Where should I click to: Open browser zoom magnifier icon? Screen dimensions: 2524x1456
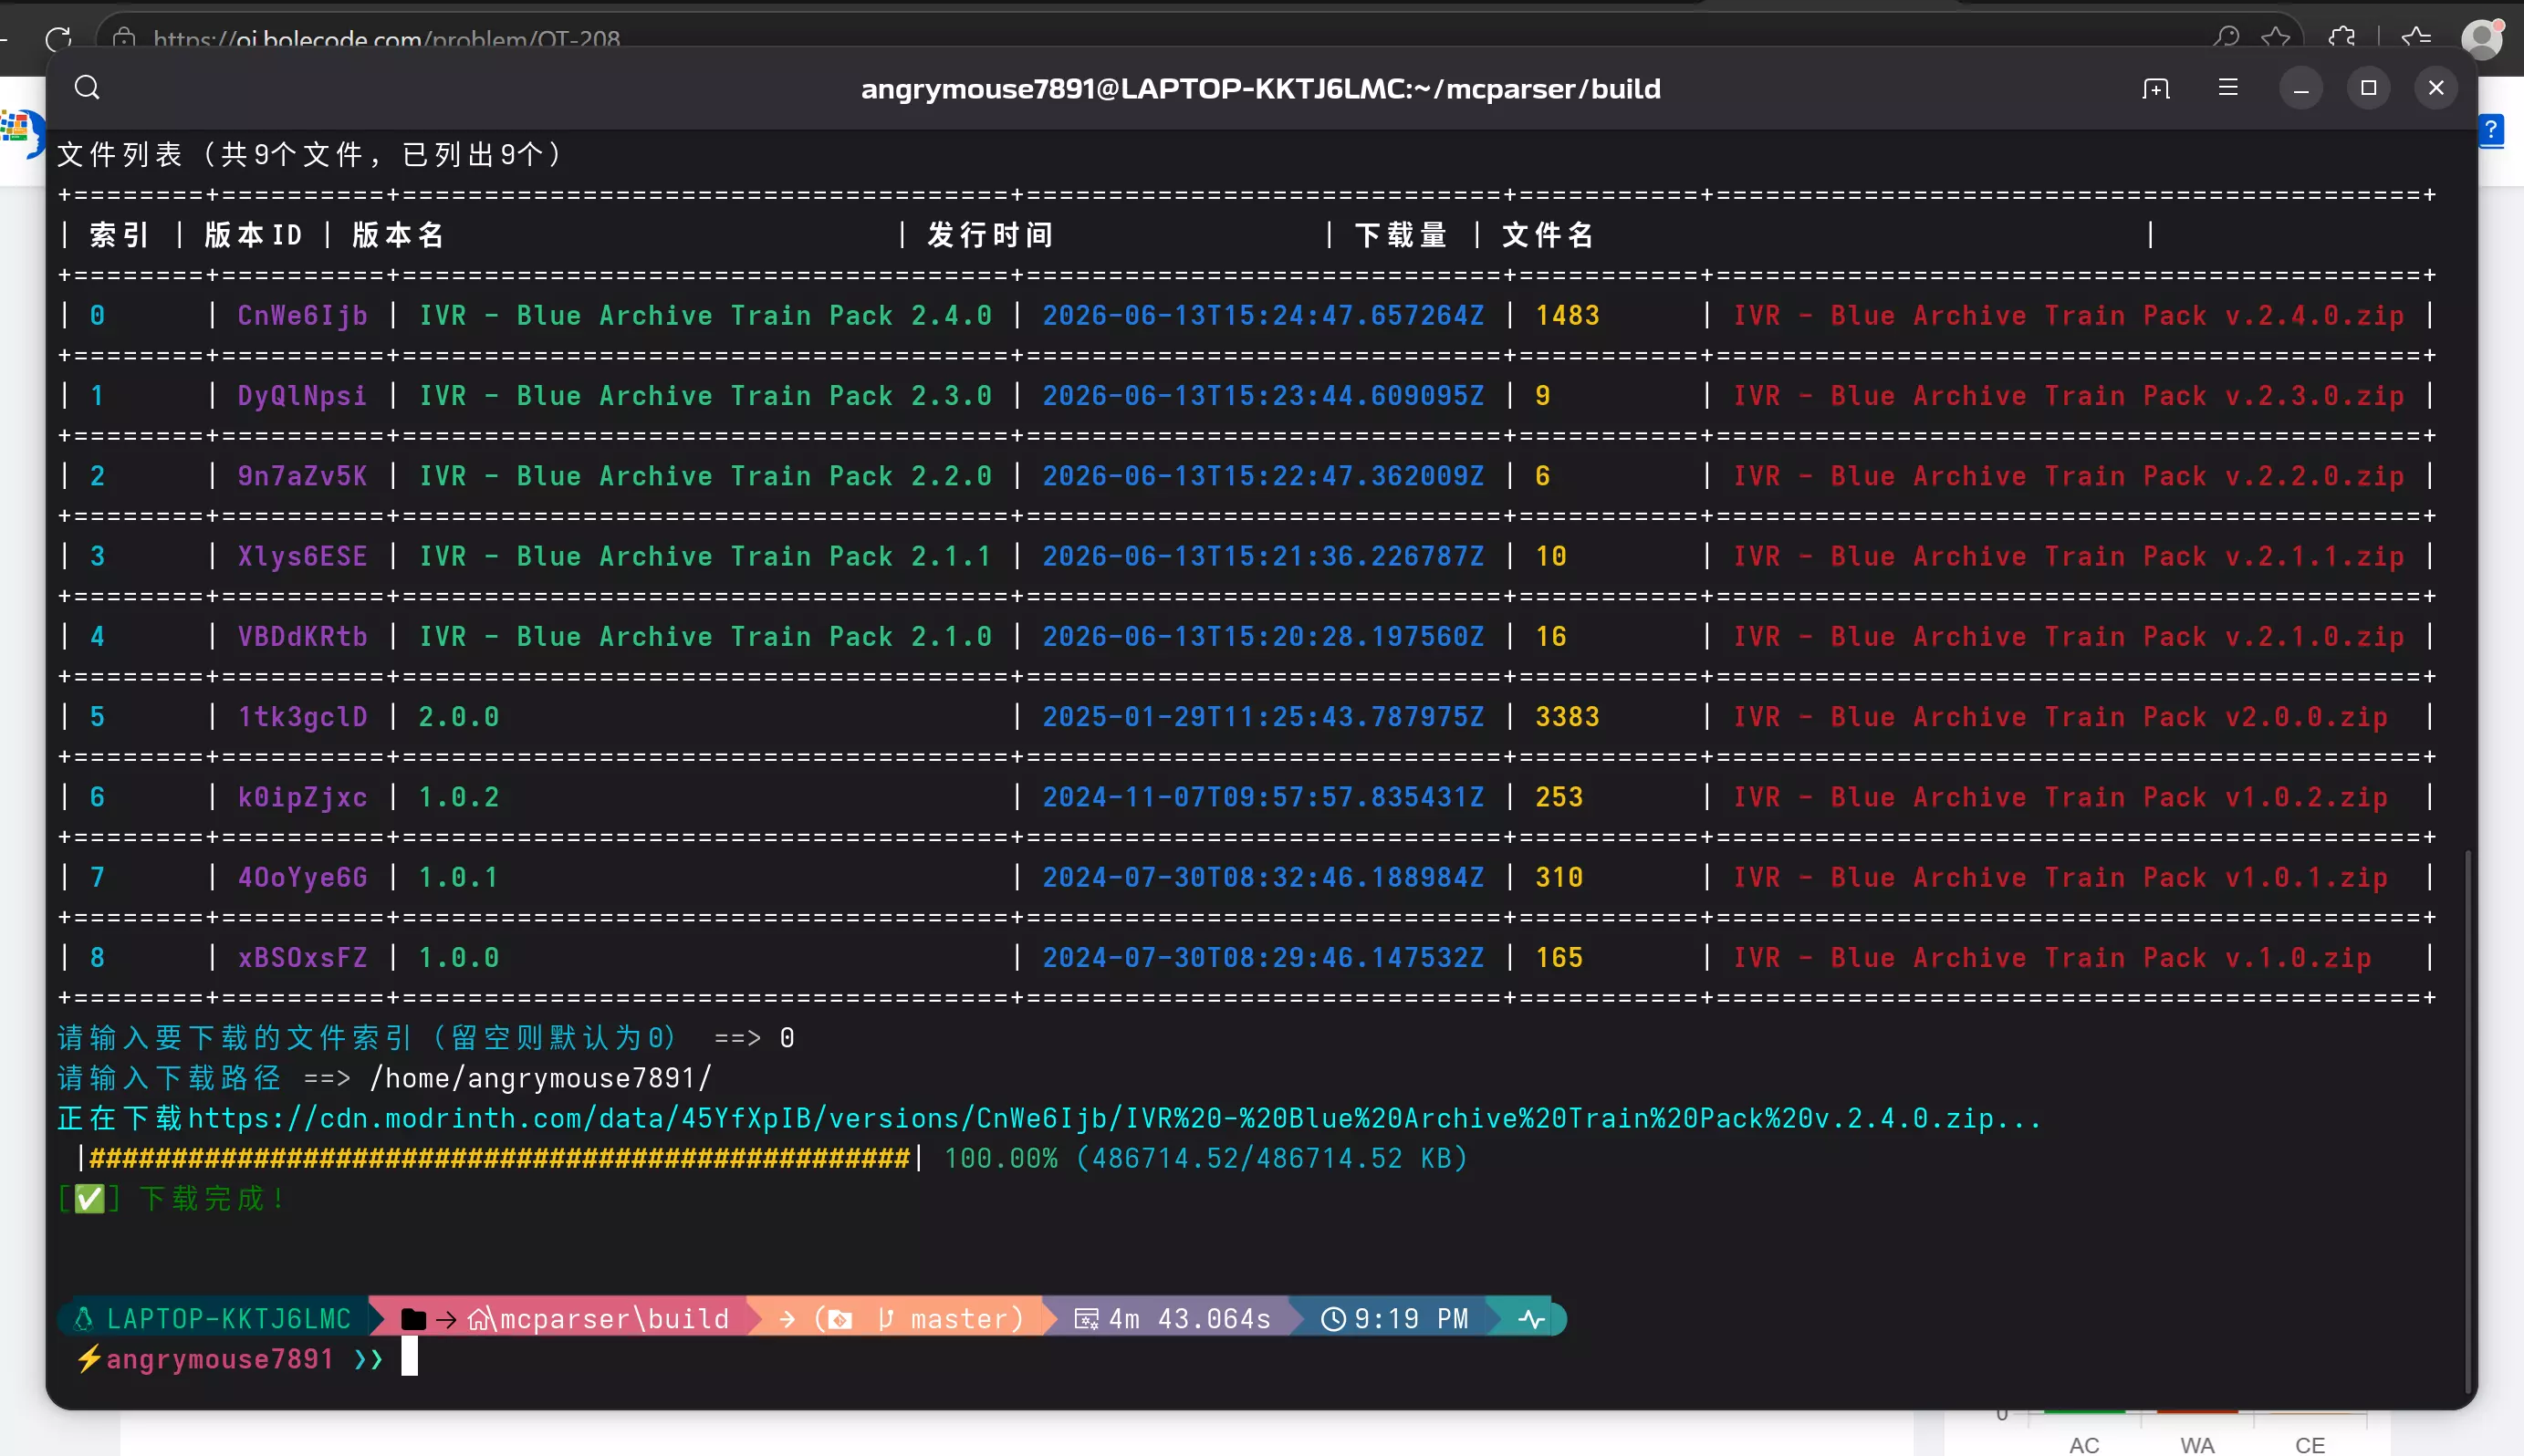click(2225, 38)
